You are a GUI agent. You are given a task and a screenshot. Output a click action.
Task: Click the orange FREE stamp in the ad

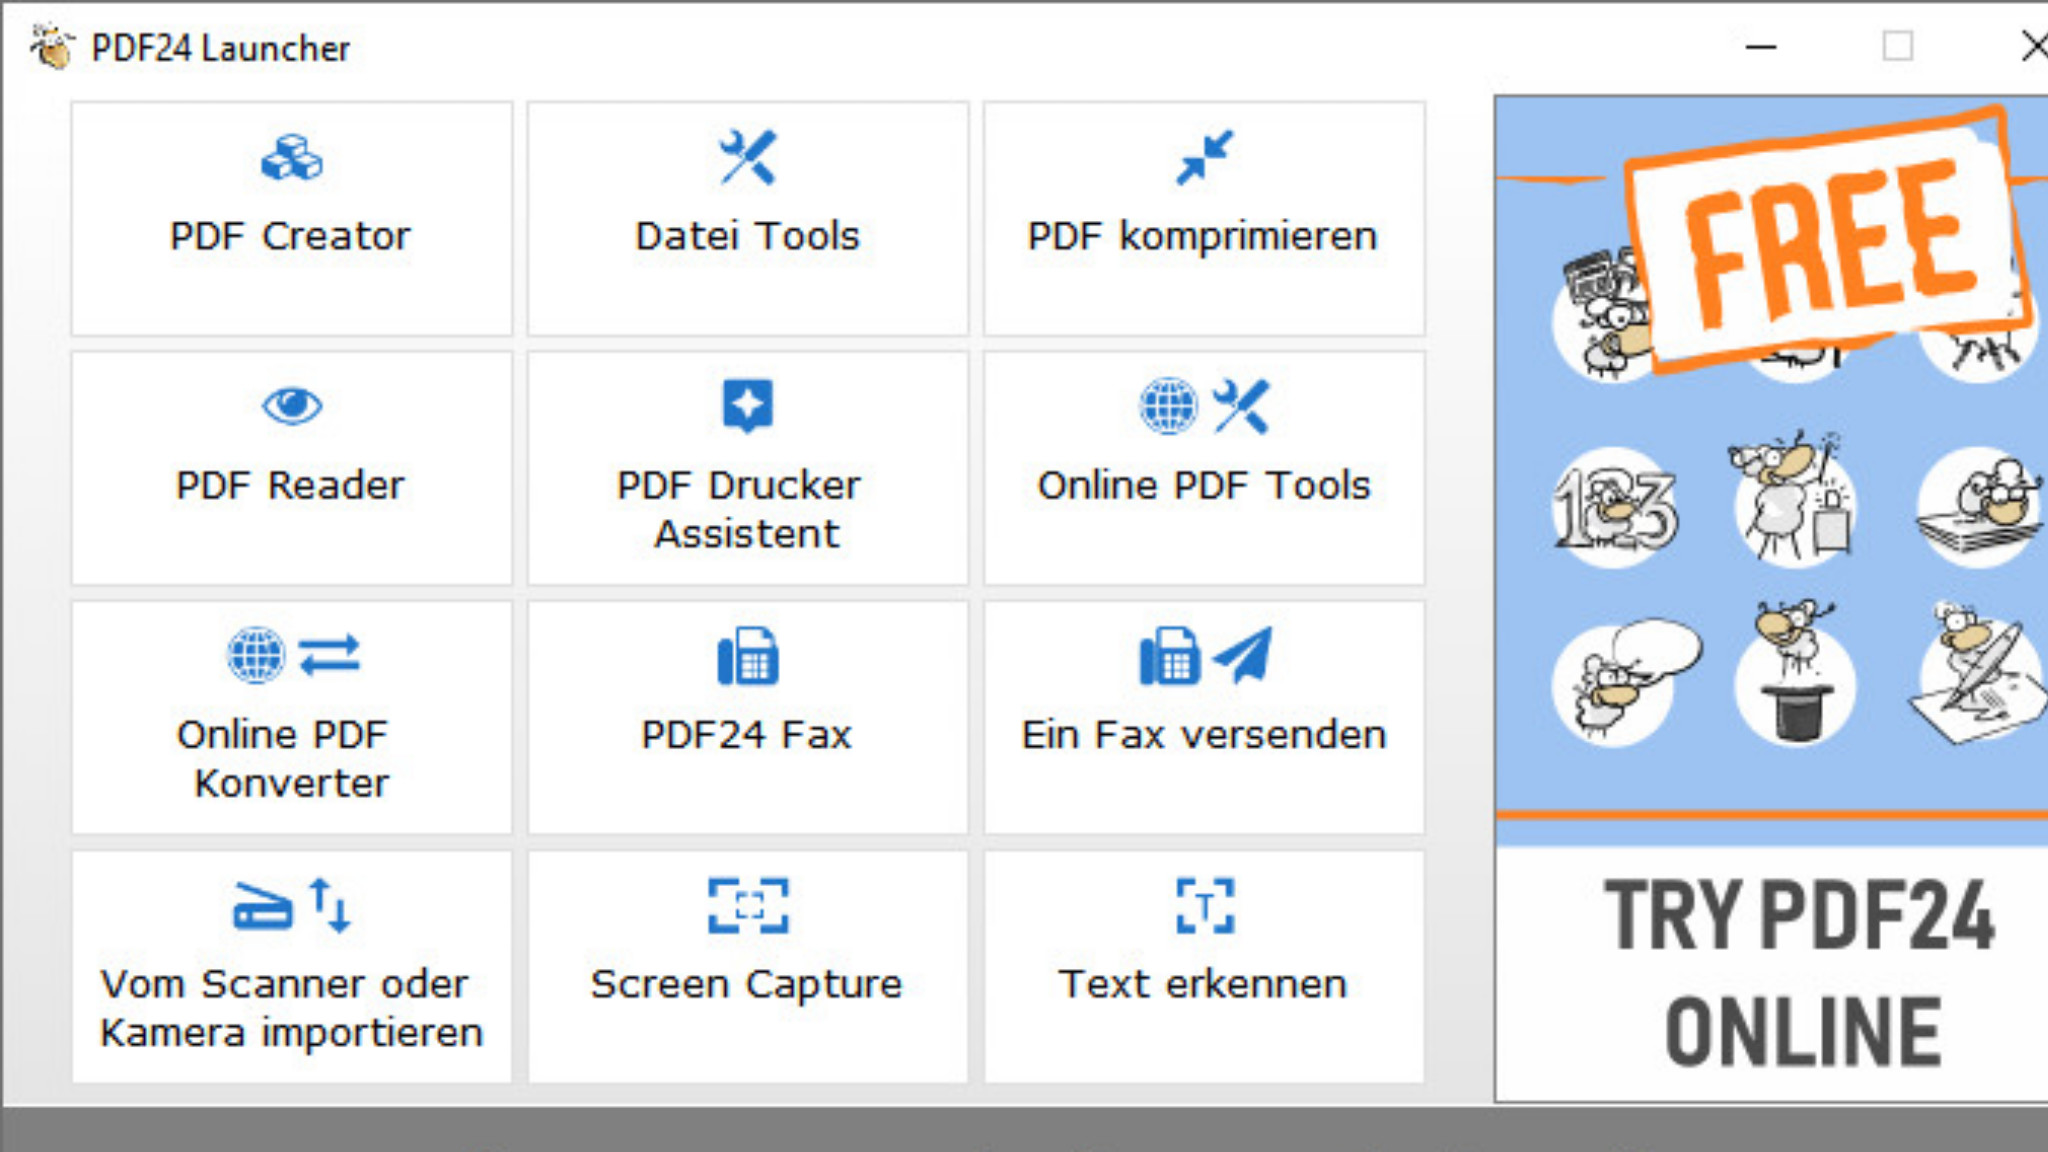pyautogui.click(x=1828, y=240)
